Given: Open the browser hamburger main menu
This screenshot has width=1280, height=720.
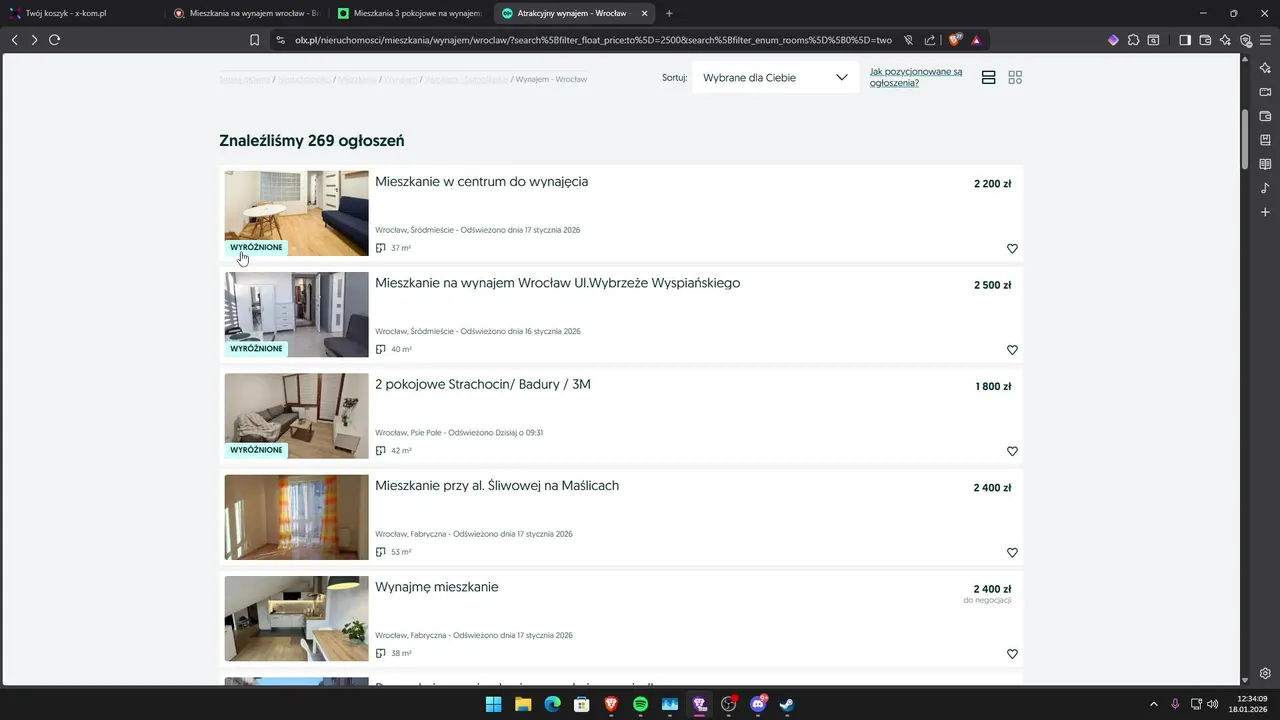Looking at the screenshot, I should click(1265, 40).
